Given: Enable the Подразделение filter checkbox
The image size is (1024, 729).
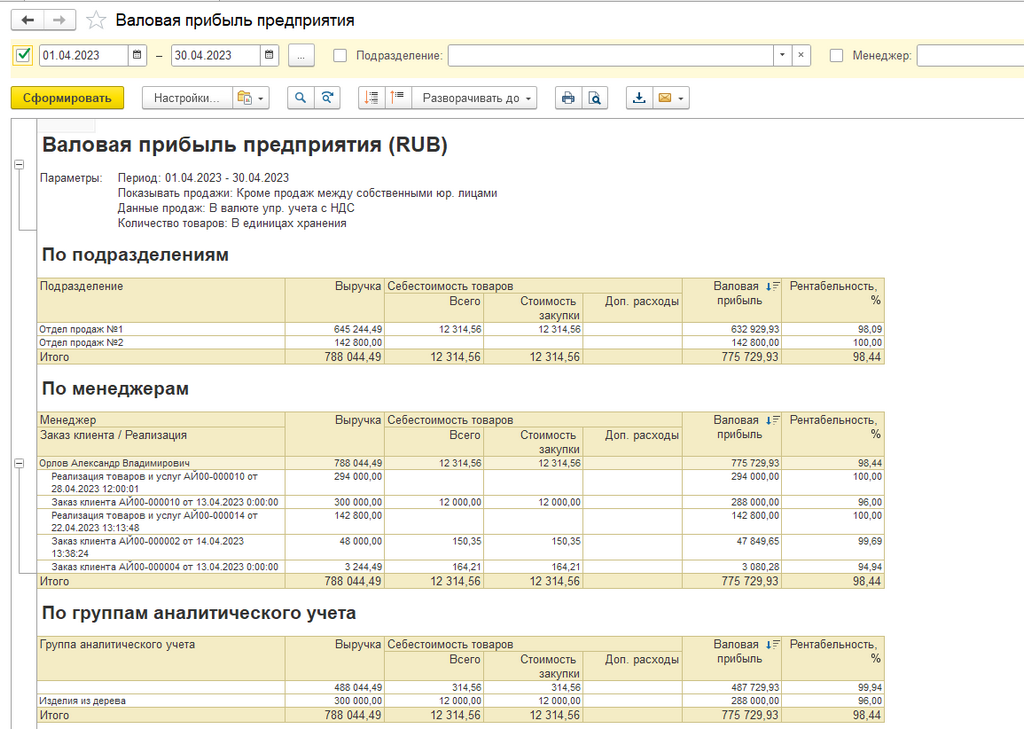Looking at the screenshot, I should 340,56.
